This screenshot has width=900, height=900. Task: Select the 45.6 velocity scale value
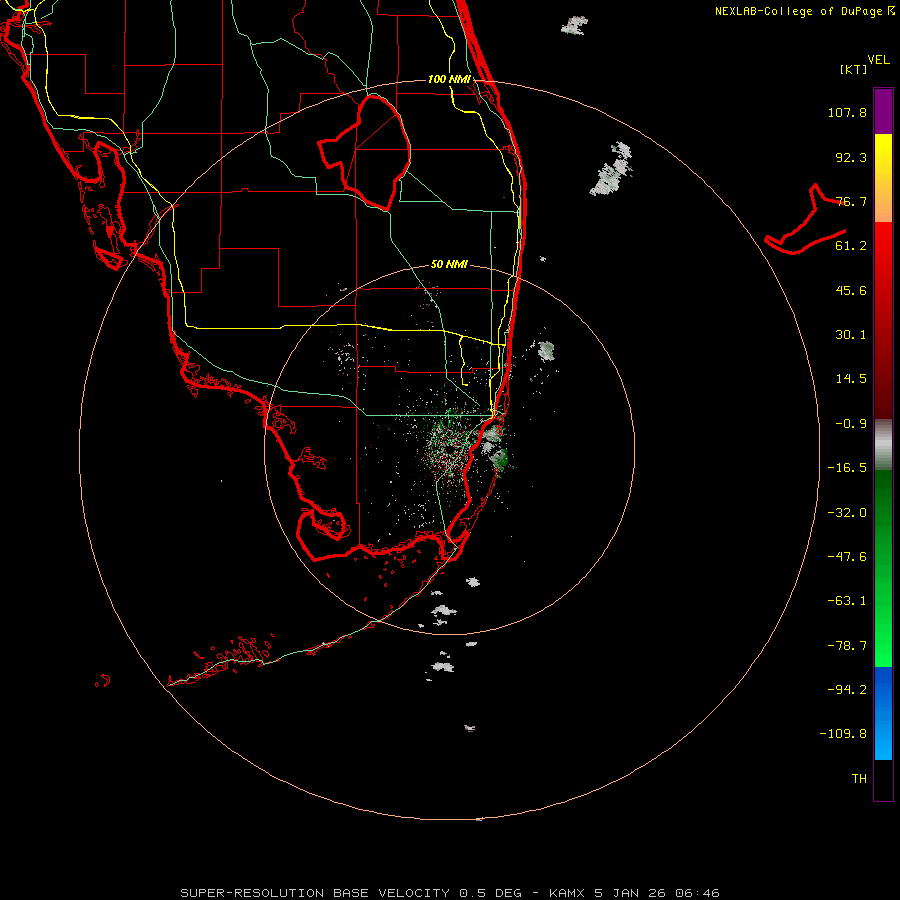coord(851,290)
